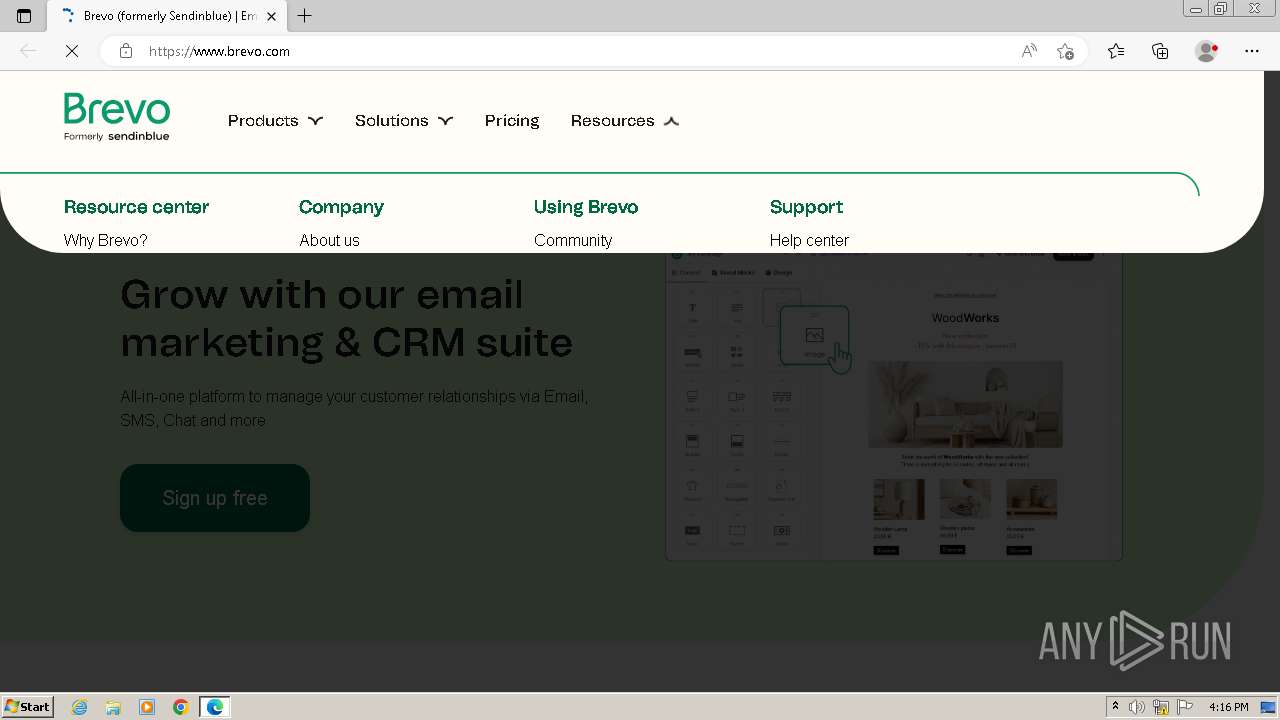Open media player from taskbar
This screenshot has width=1280, height=720.
point(147,707)
